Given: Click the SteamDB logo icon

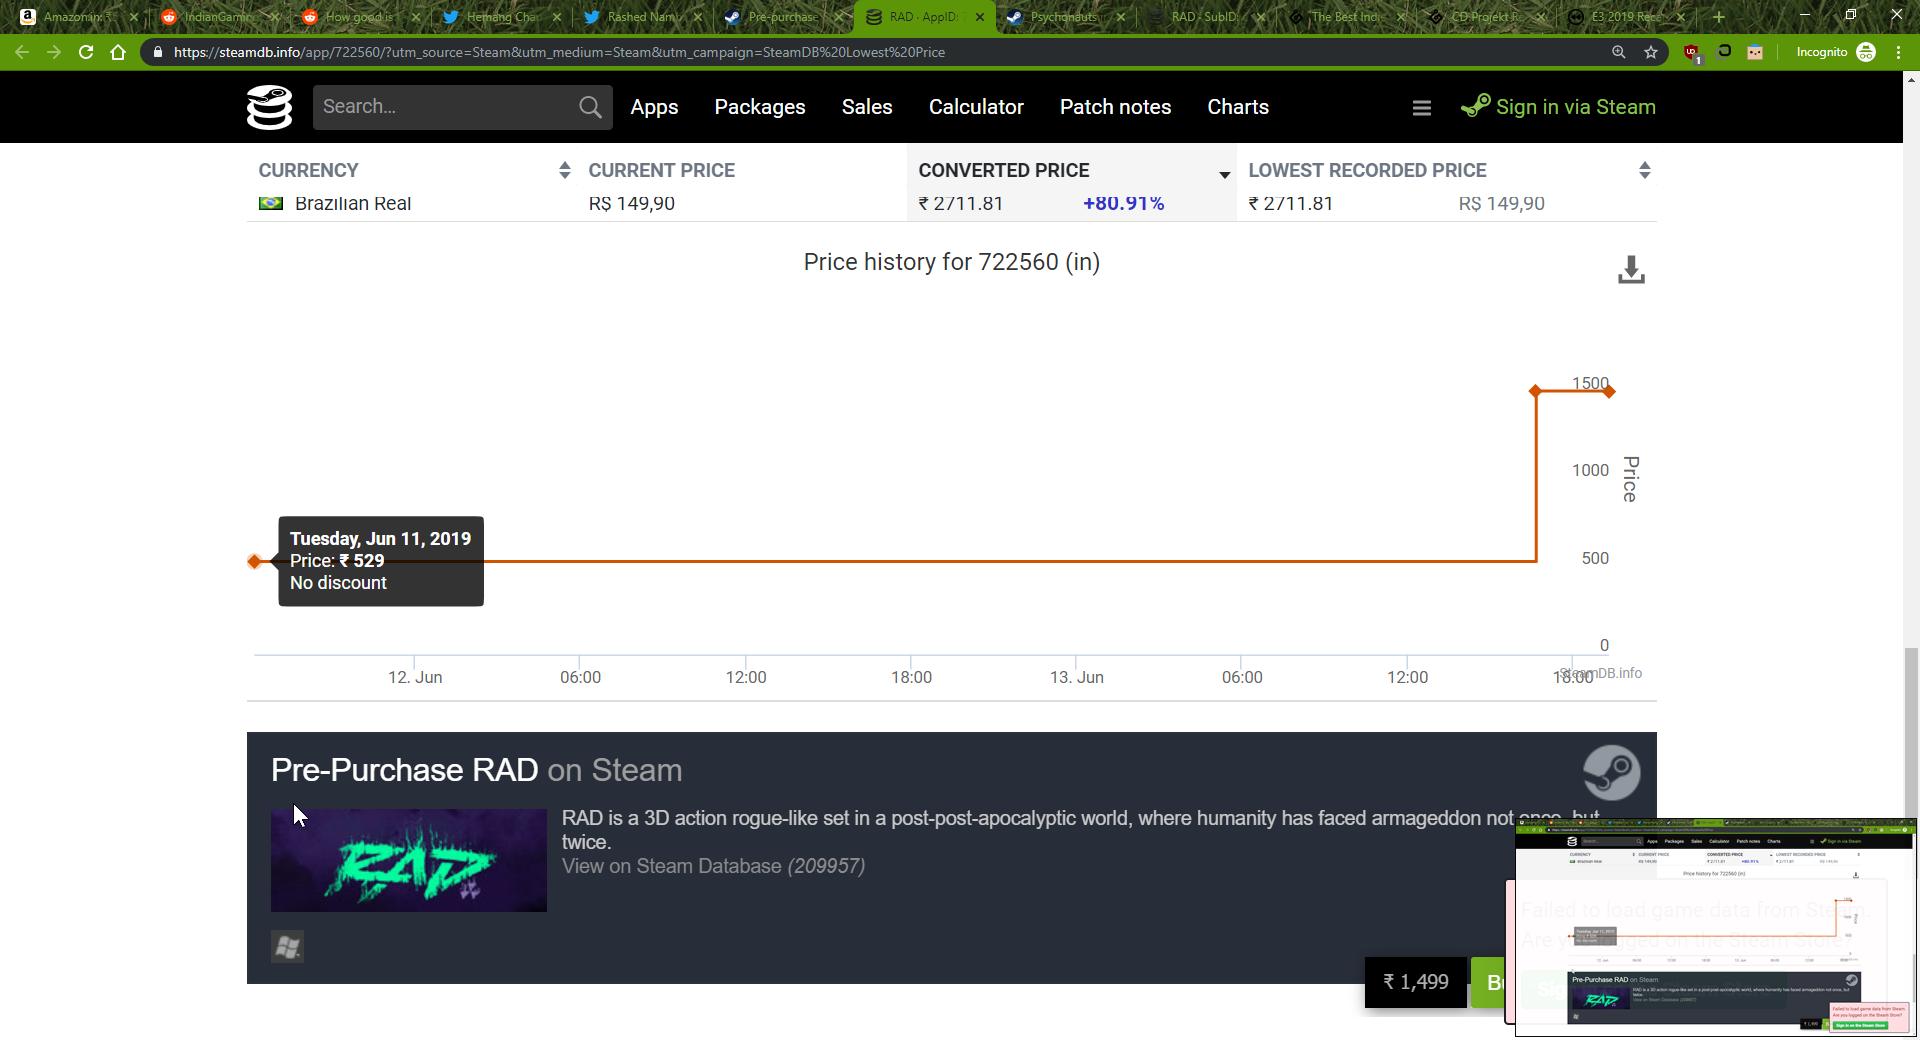Looking at the screenshot, I should point(269,107).
